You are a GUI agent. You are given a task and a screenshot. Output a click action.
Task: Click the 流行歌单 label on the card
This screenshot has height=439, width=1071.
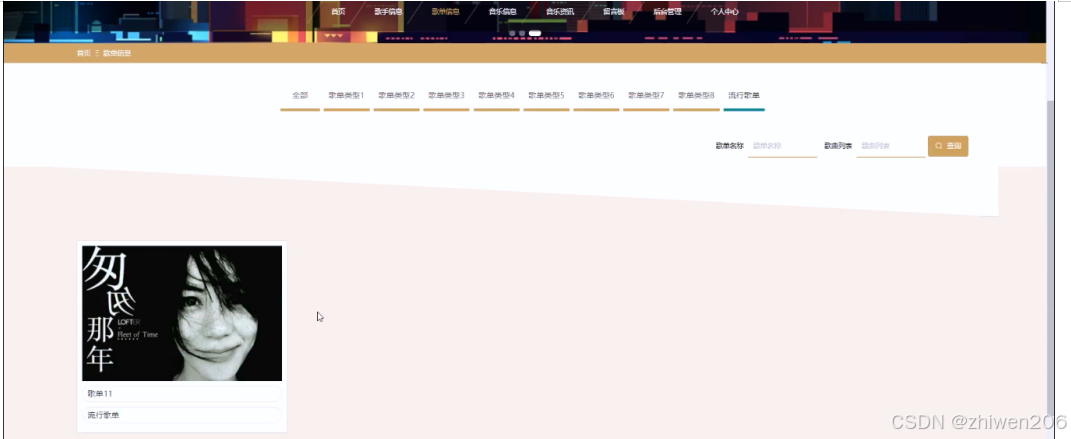tap(103, 415)
